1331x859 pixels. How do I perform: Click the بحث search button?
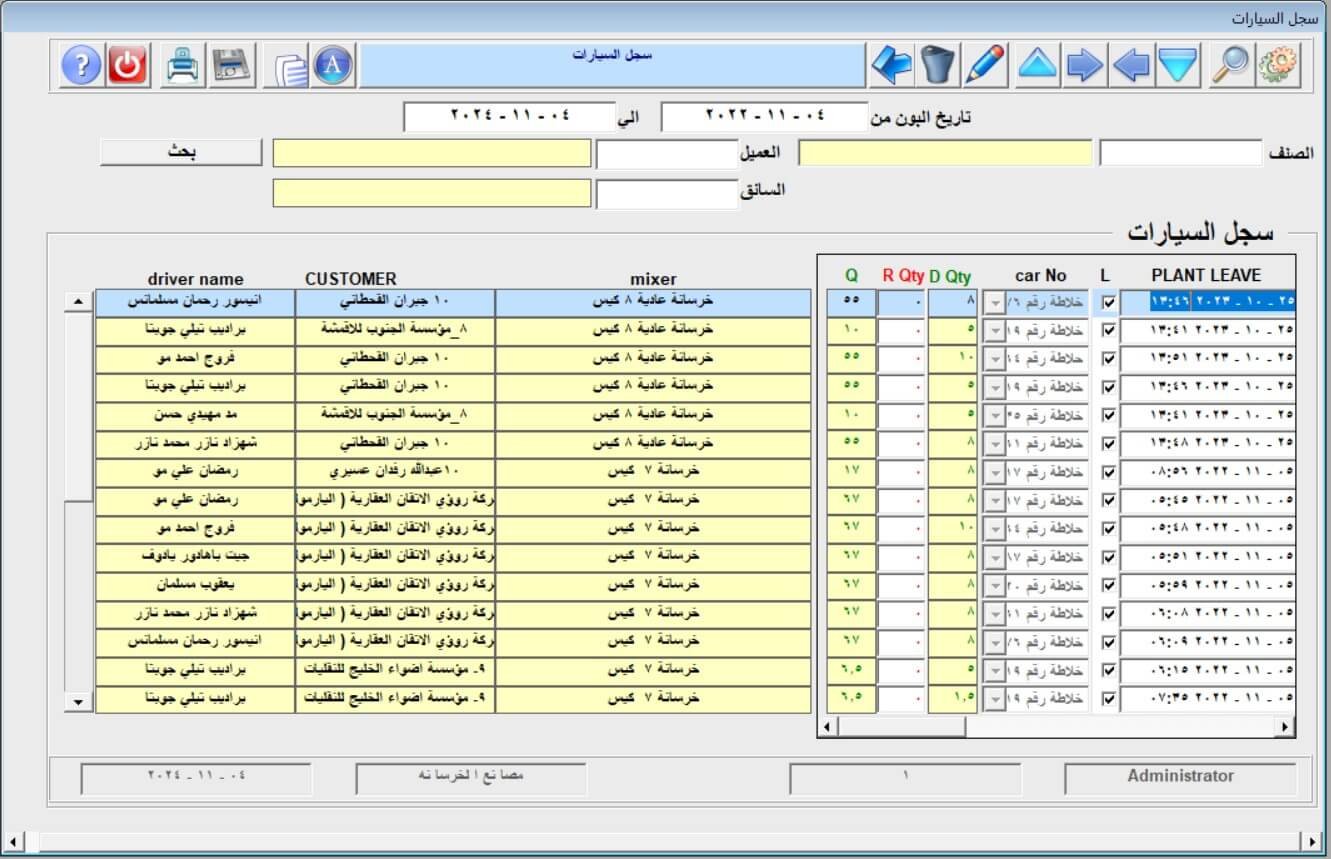(181, 153)
